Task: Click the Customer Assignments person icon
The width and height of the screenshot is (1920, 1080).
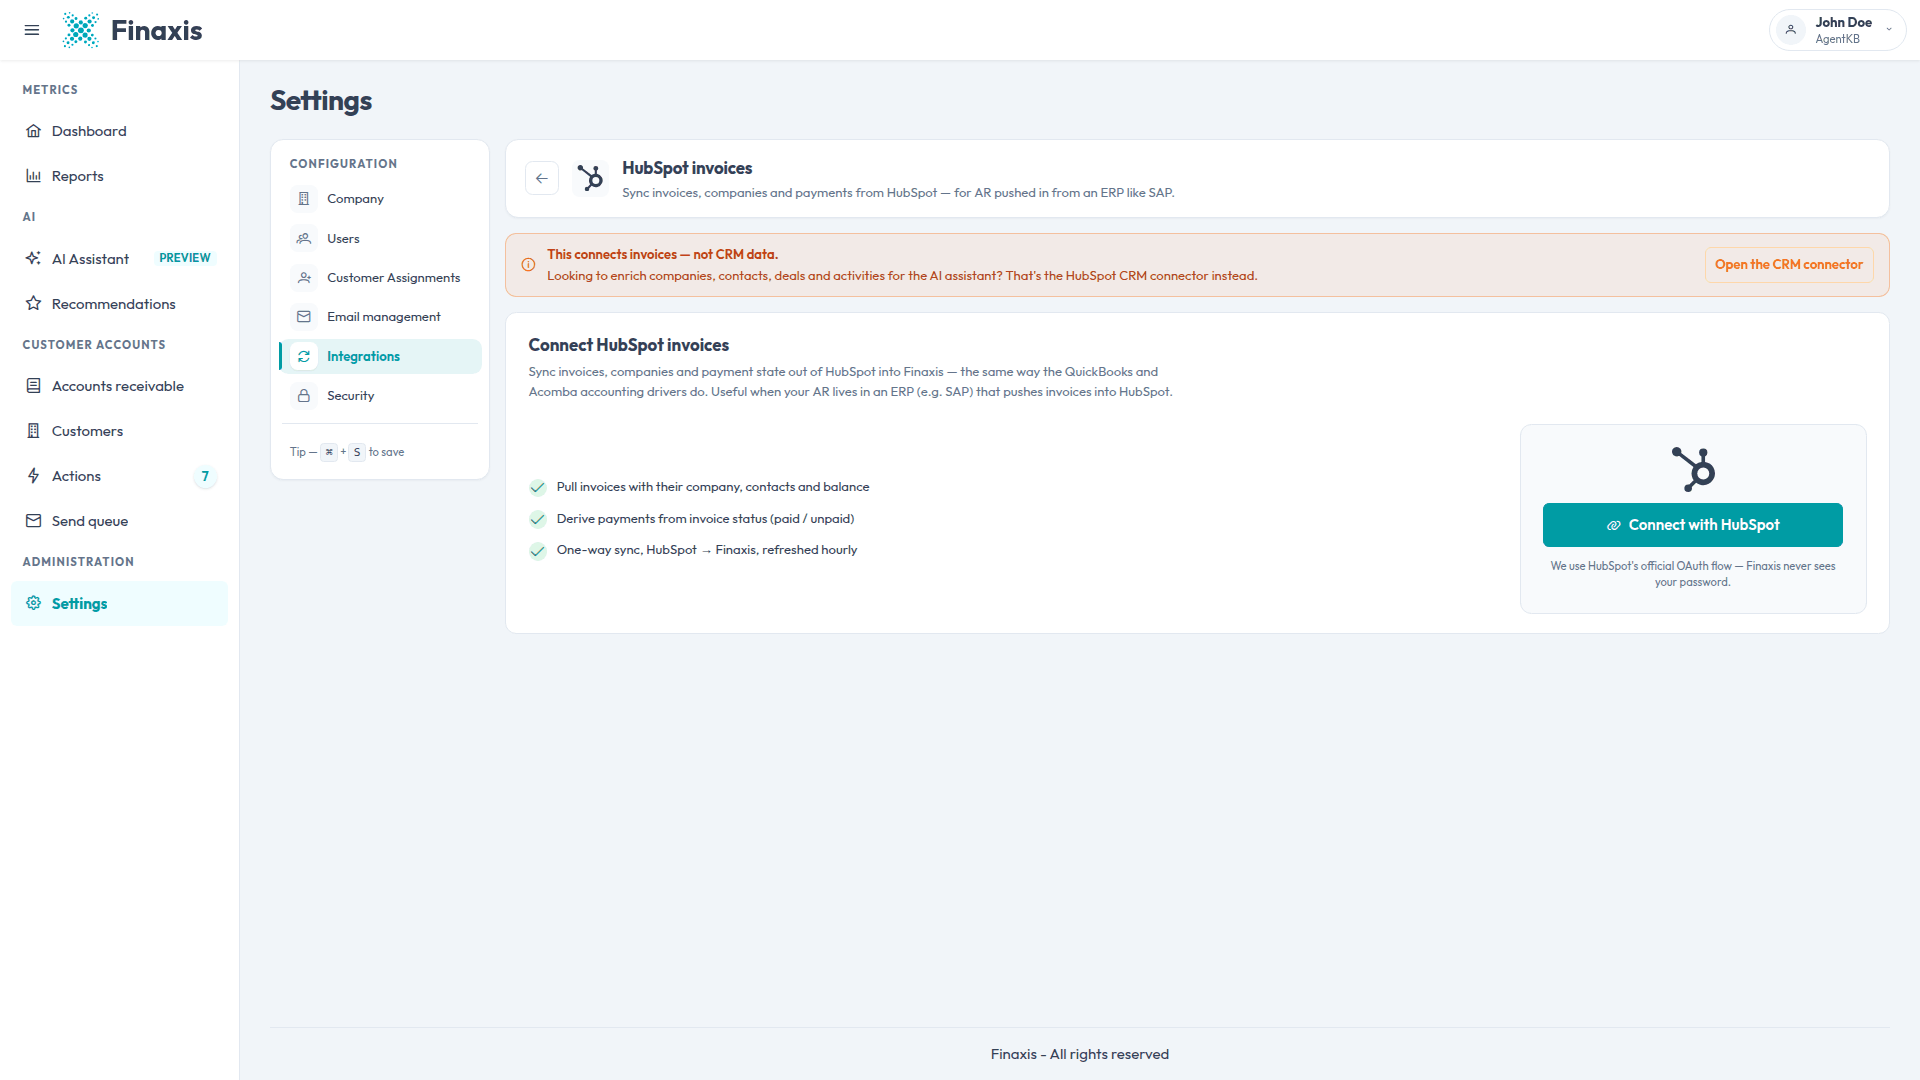Action: pyautogui.click(x=304, y=277)
